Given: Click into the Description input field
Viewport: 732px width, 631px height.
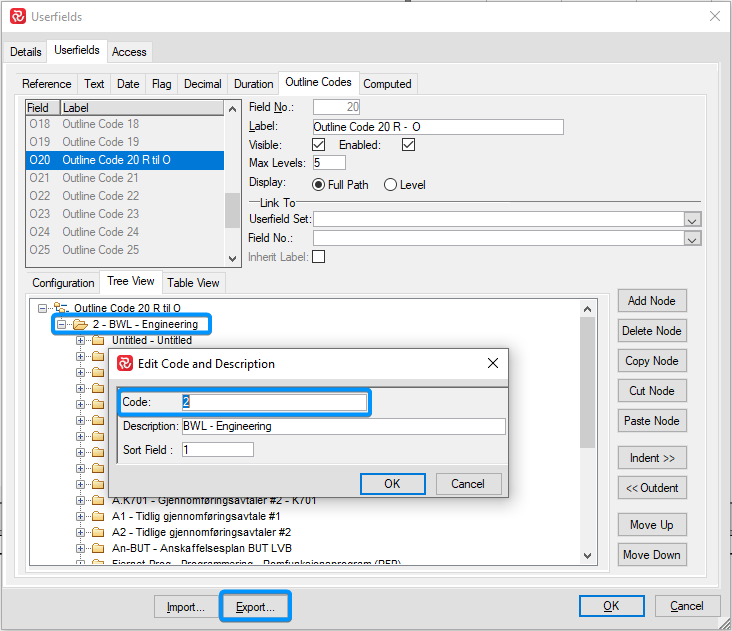Looking at the screenshot, I should point(343,426).
